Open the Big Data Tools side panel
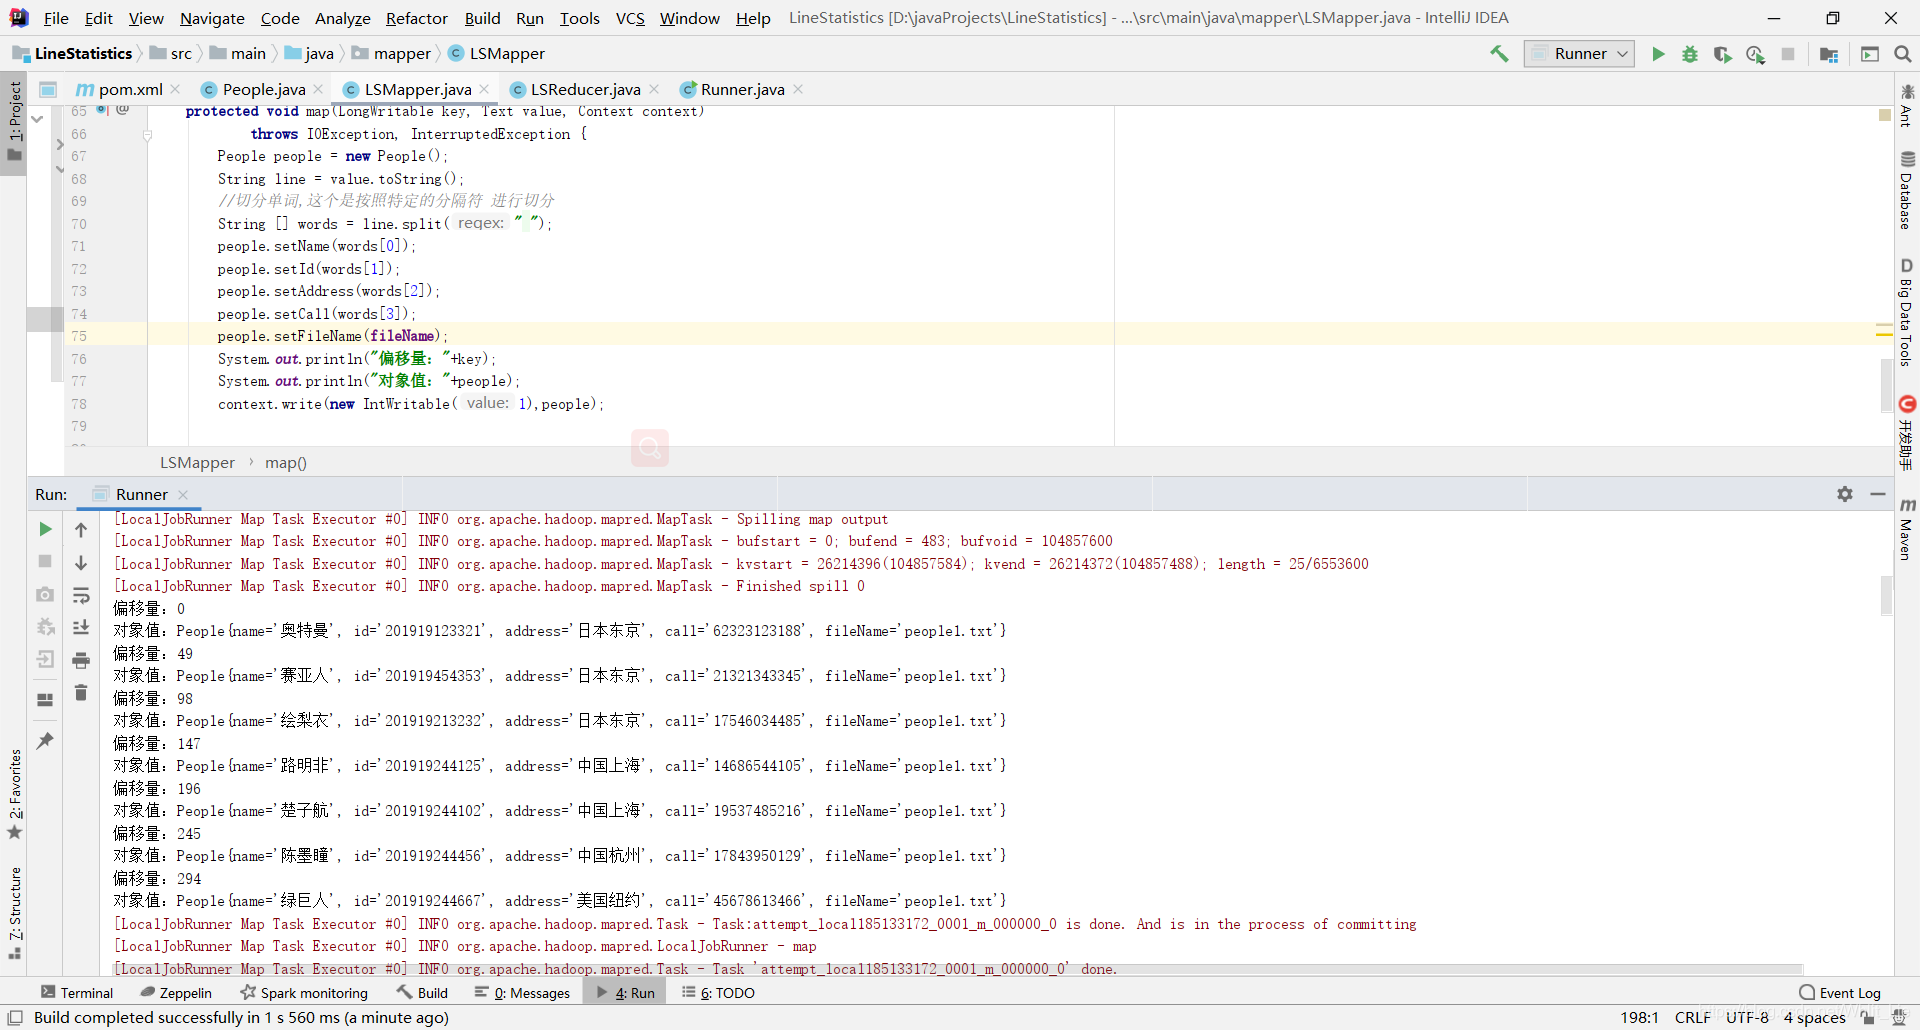This screenshot has width=1920, height=1030. pyautogui.click(x=1907, y=313)
